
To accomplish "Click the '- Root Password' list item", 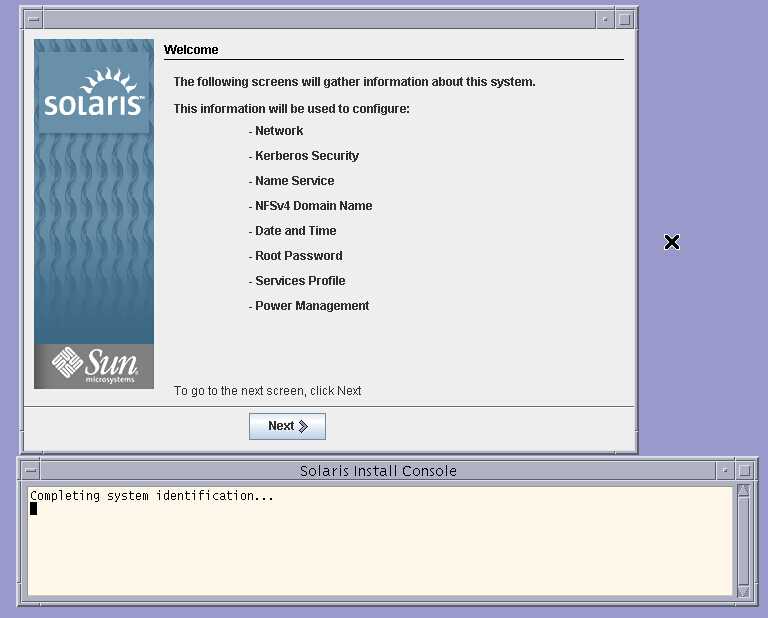I will [x=295, y=256].
